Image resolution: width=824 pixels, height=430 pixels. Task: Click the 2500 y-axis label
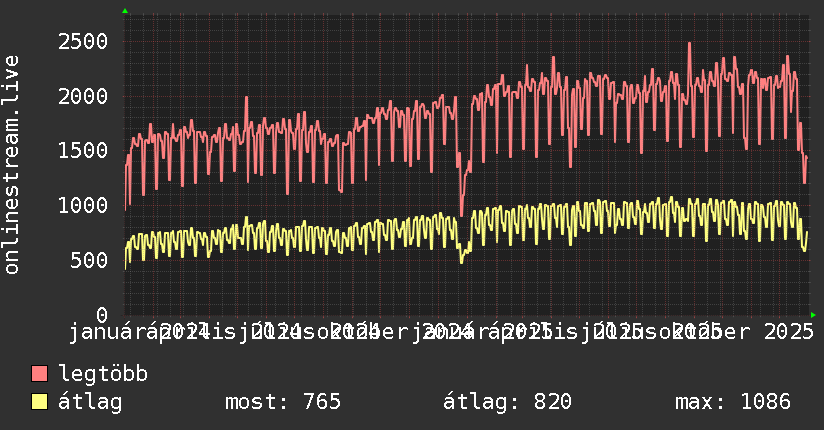point(82,41)
